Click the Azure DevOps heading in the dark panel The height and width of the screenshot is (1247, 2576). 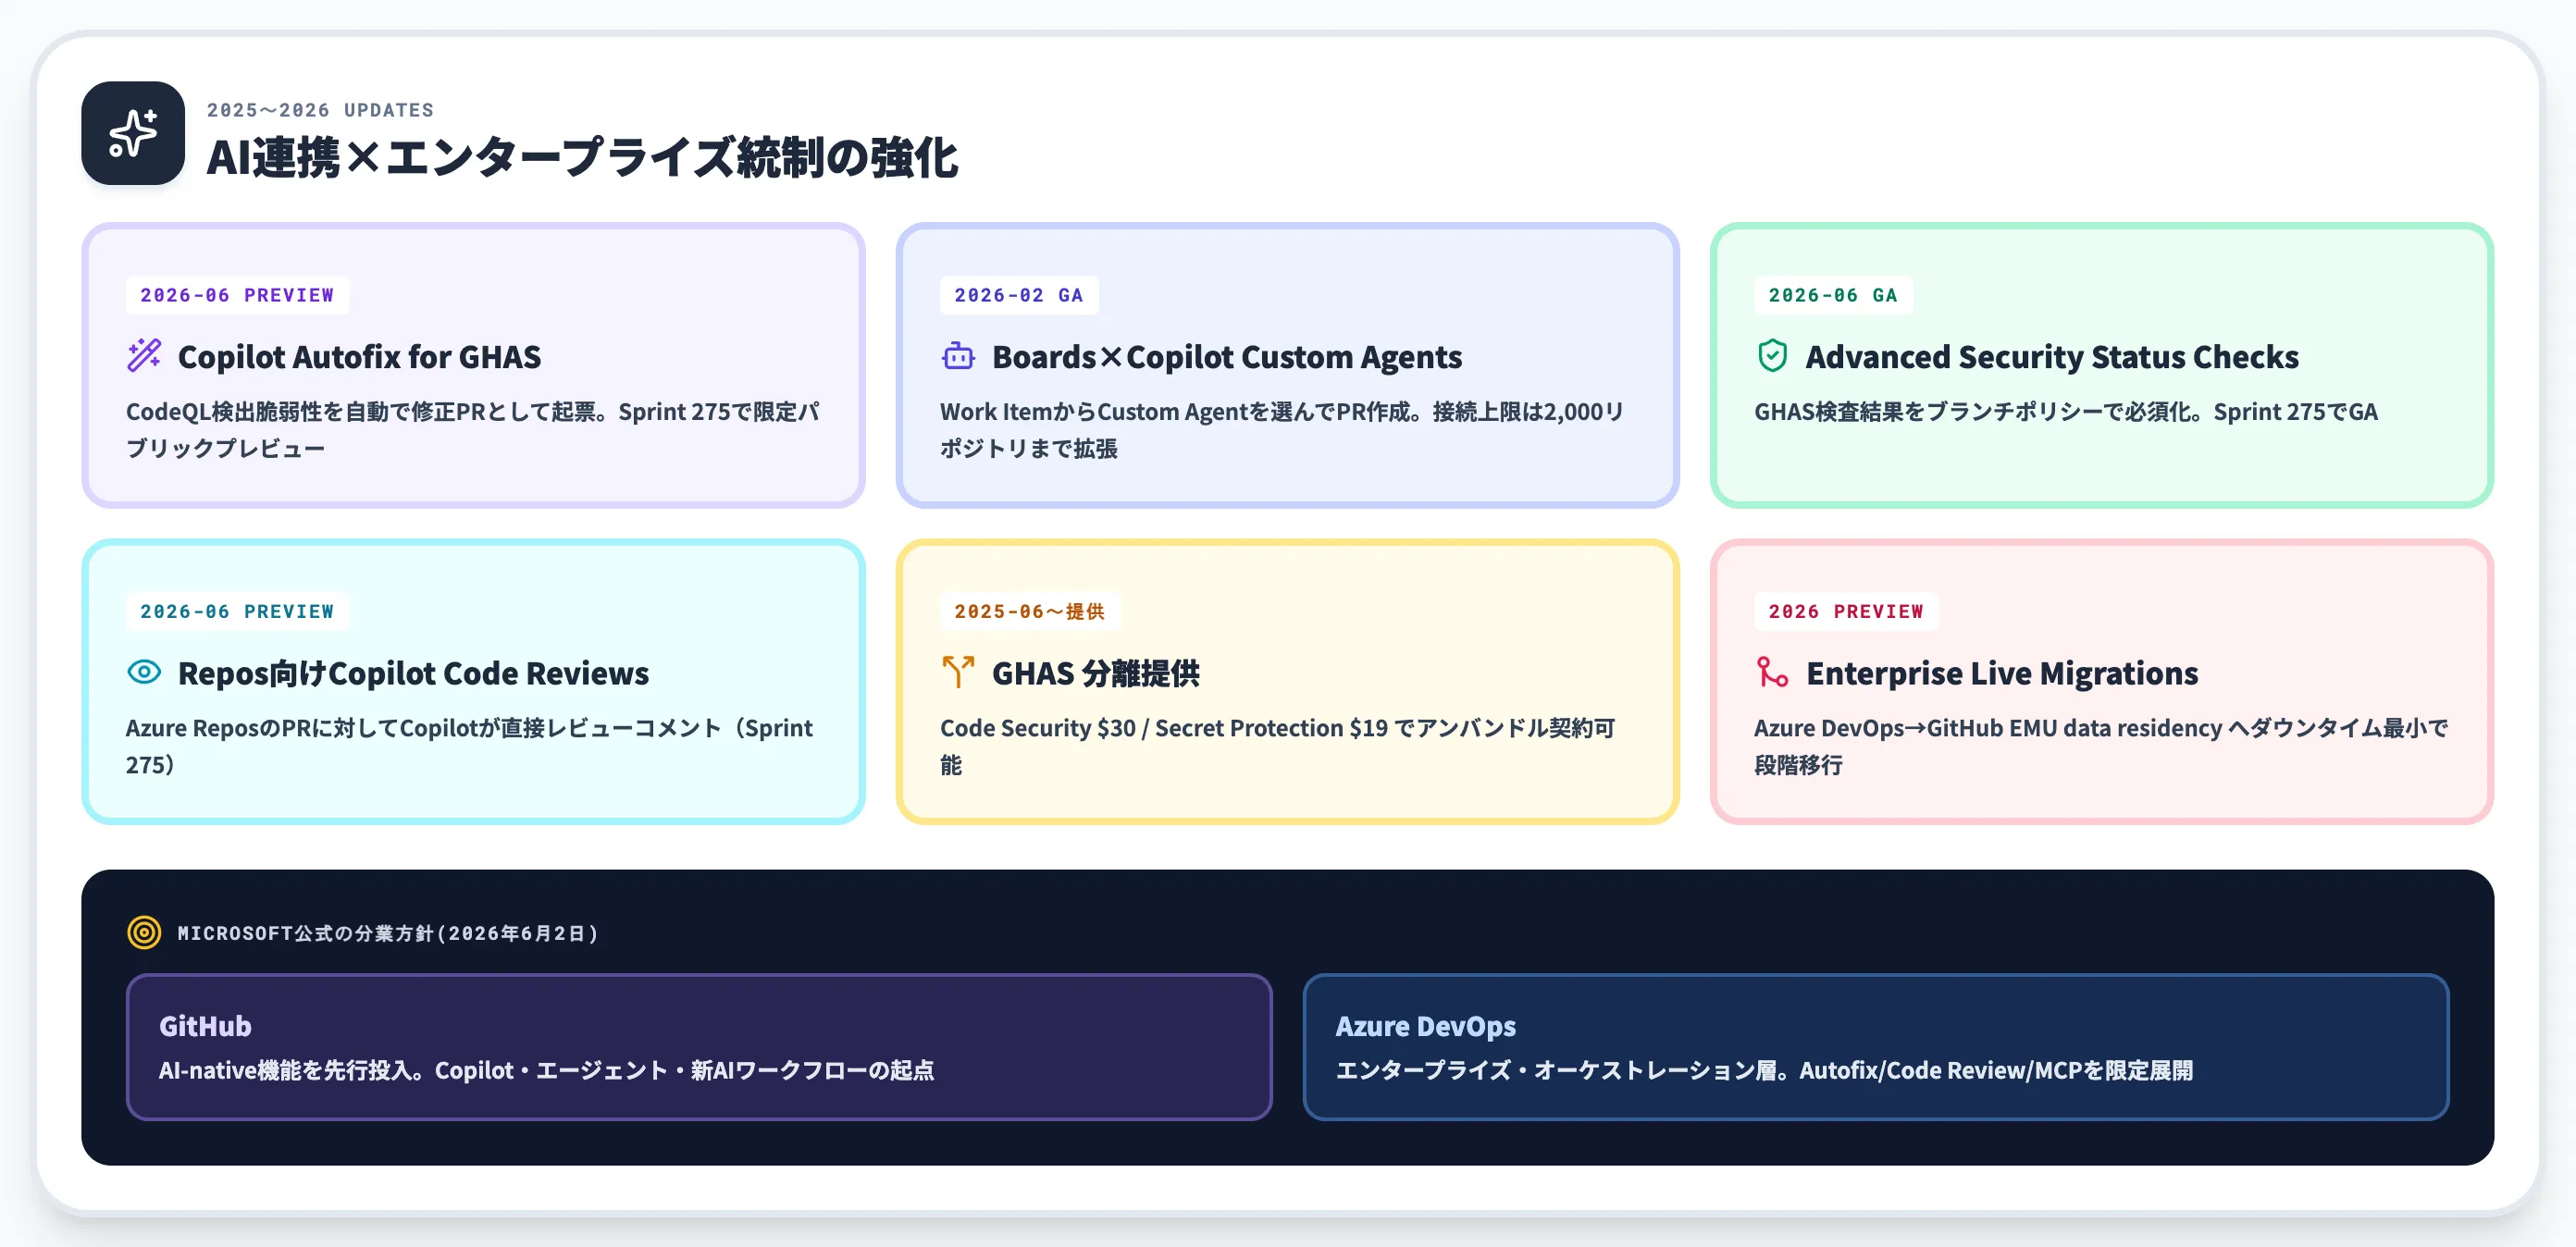1425,1026
